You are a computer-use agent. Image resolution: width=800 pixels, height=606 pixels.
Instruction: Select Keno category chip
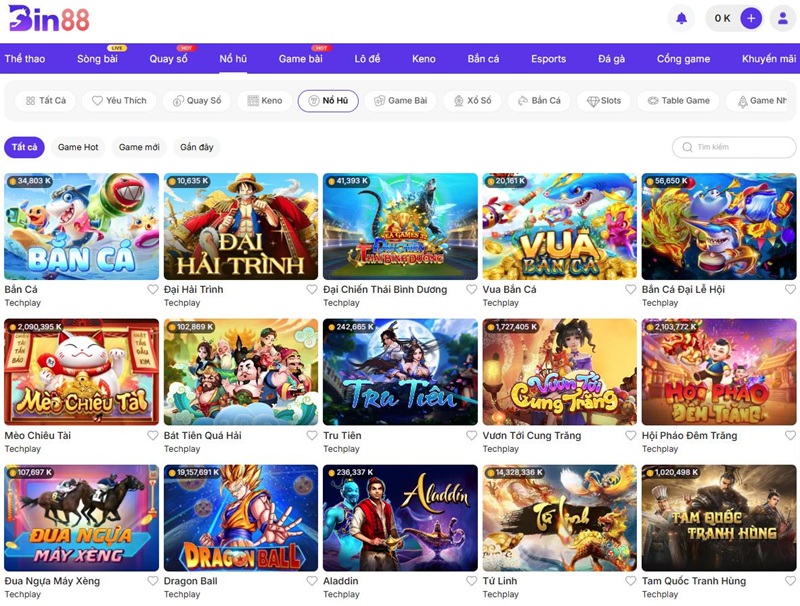pyautogui.click(x=264, y=100)
